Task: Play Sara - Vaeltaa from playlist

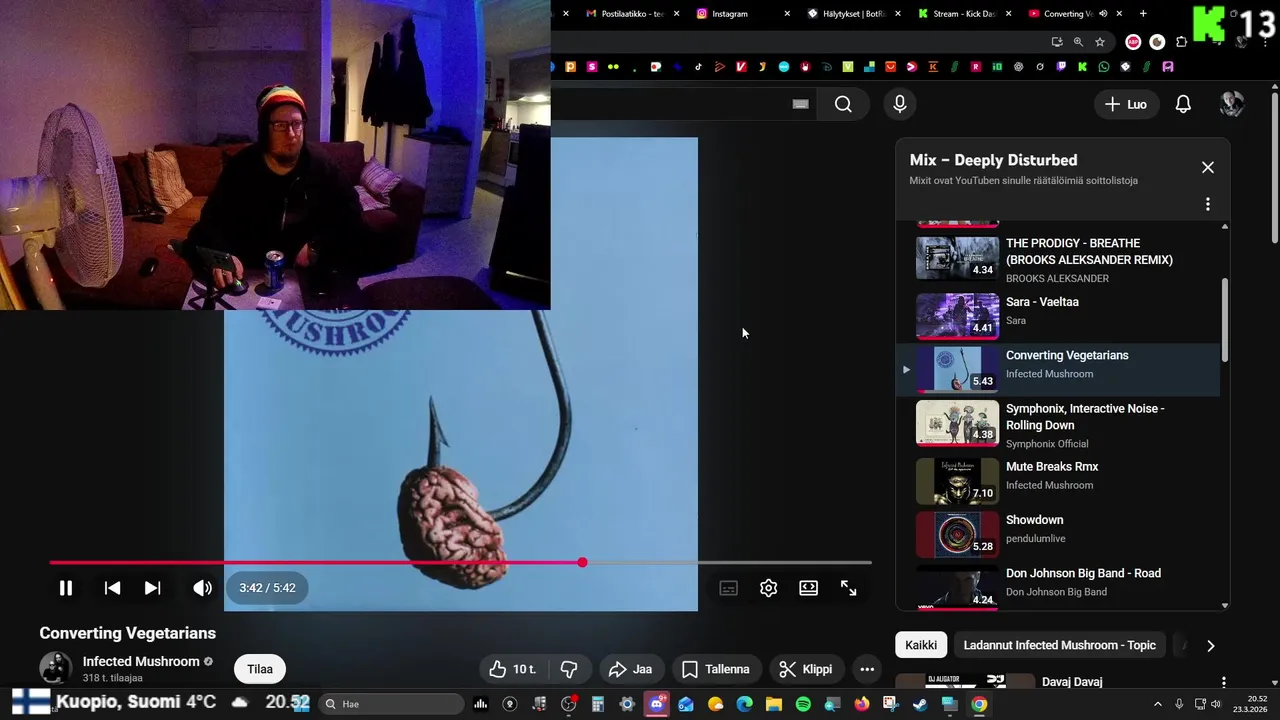Action: pos(1060,316)
